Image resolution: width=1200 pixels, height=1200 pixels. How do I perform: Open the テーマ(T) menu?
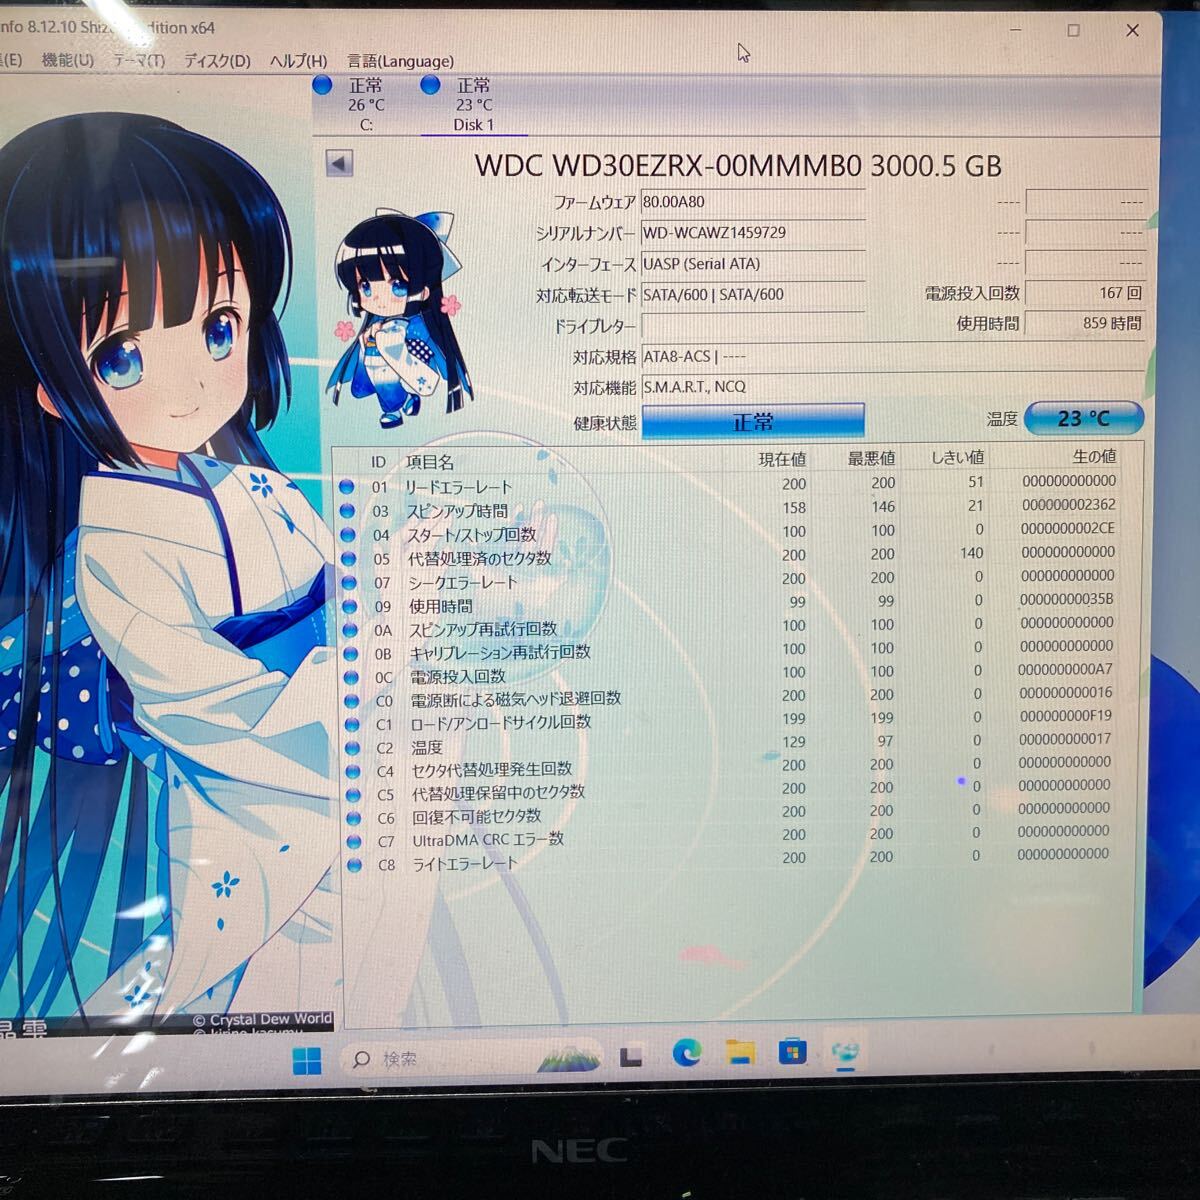point(138,60)
